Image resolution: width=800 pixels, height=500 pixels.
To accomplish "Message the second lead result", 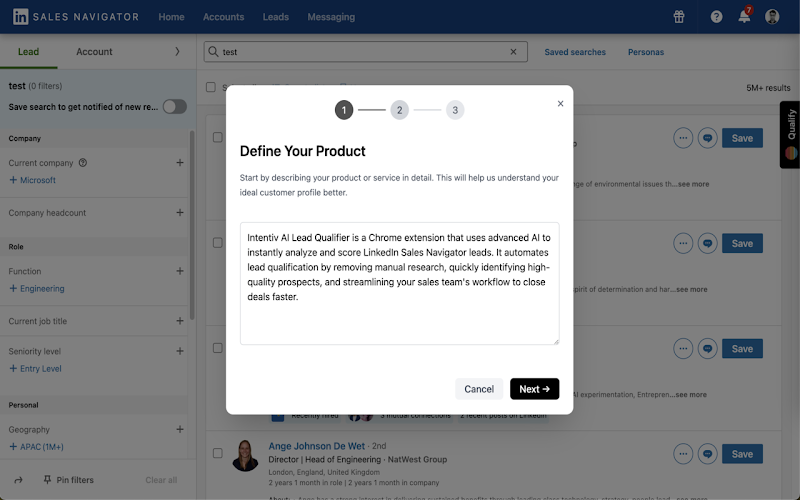I will point(708,243).
